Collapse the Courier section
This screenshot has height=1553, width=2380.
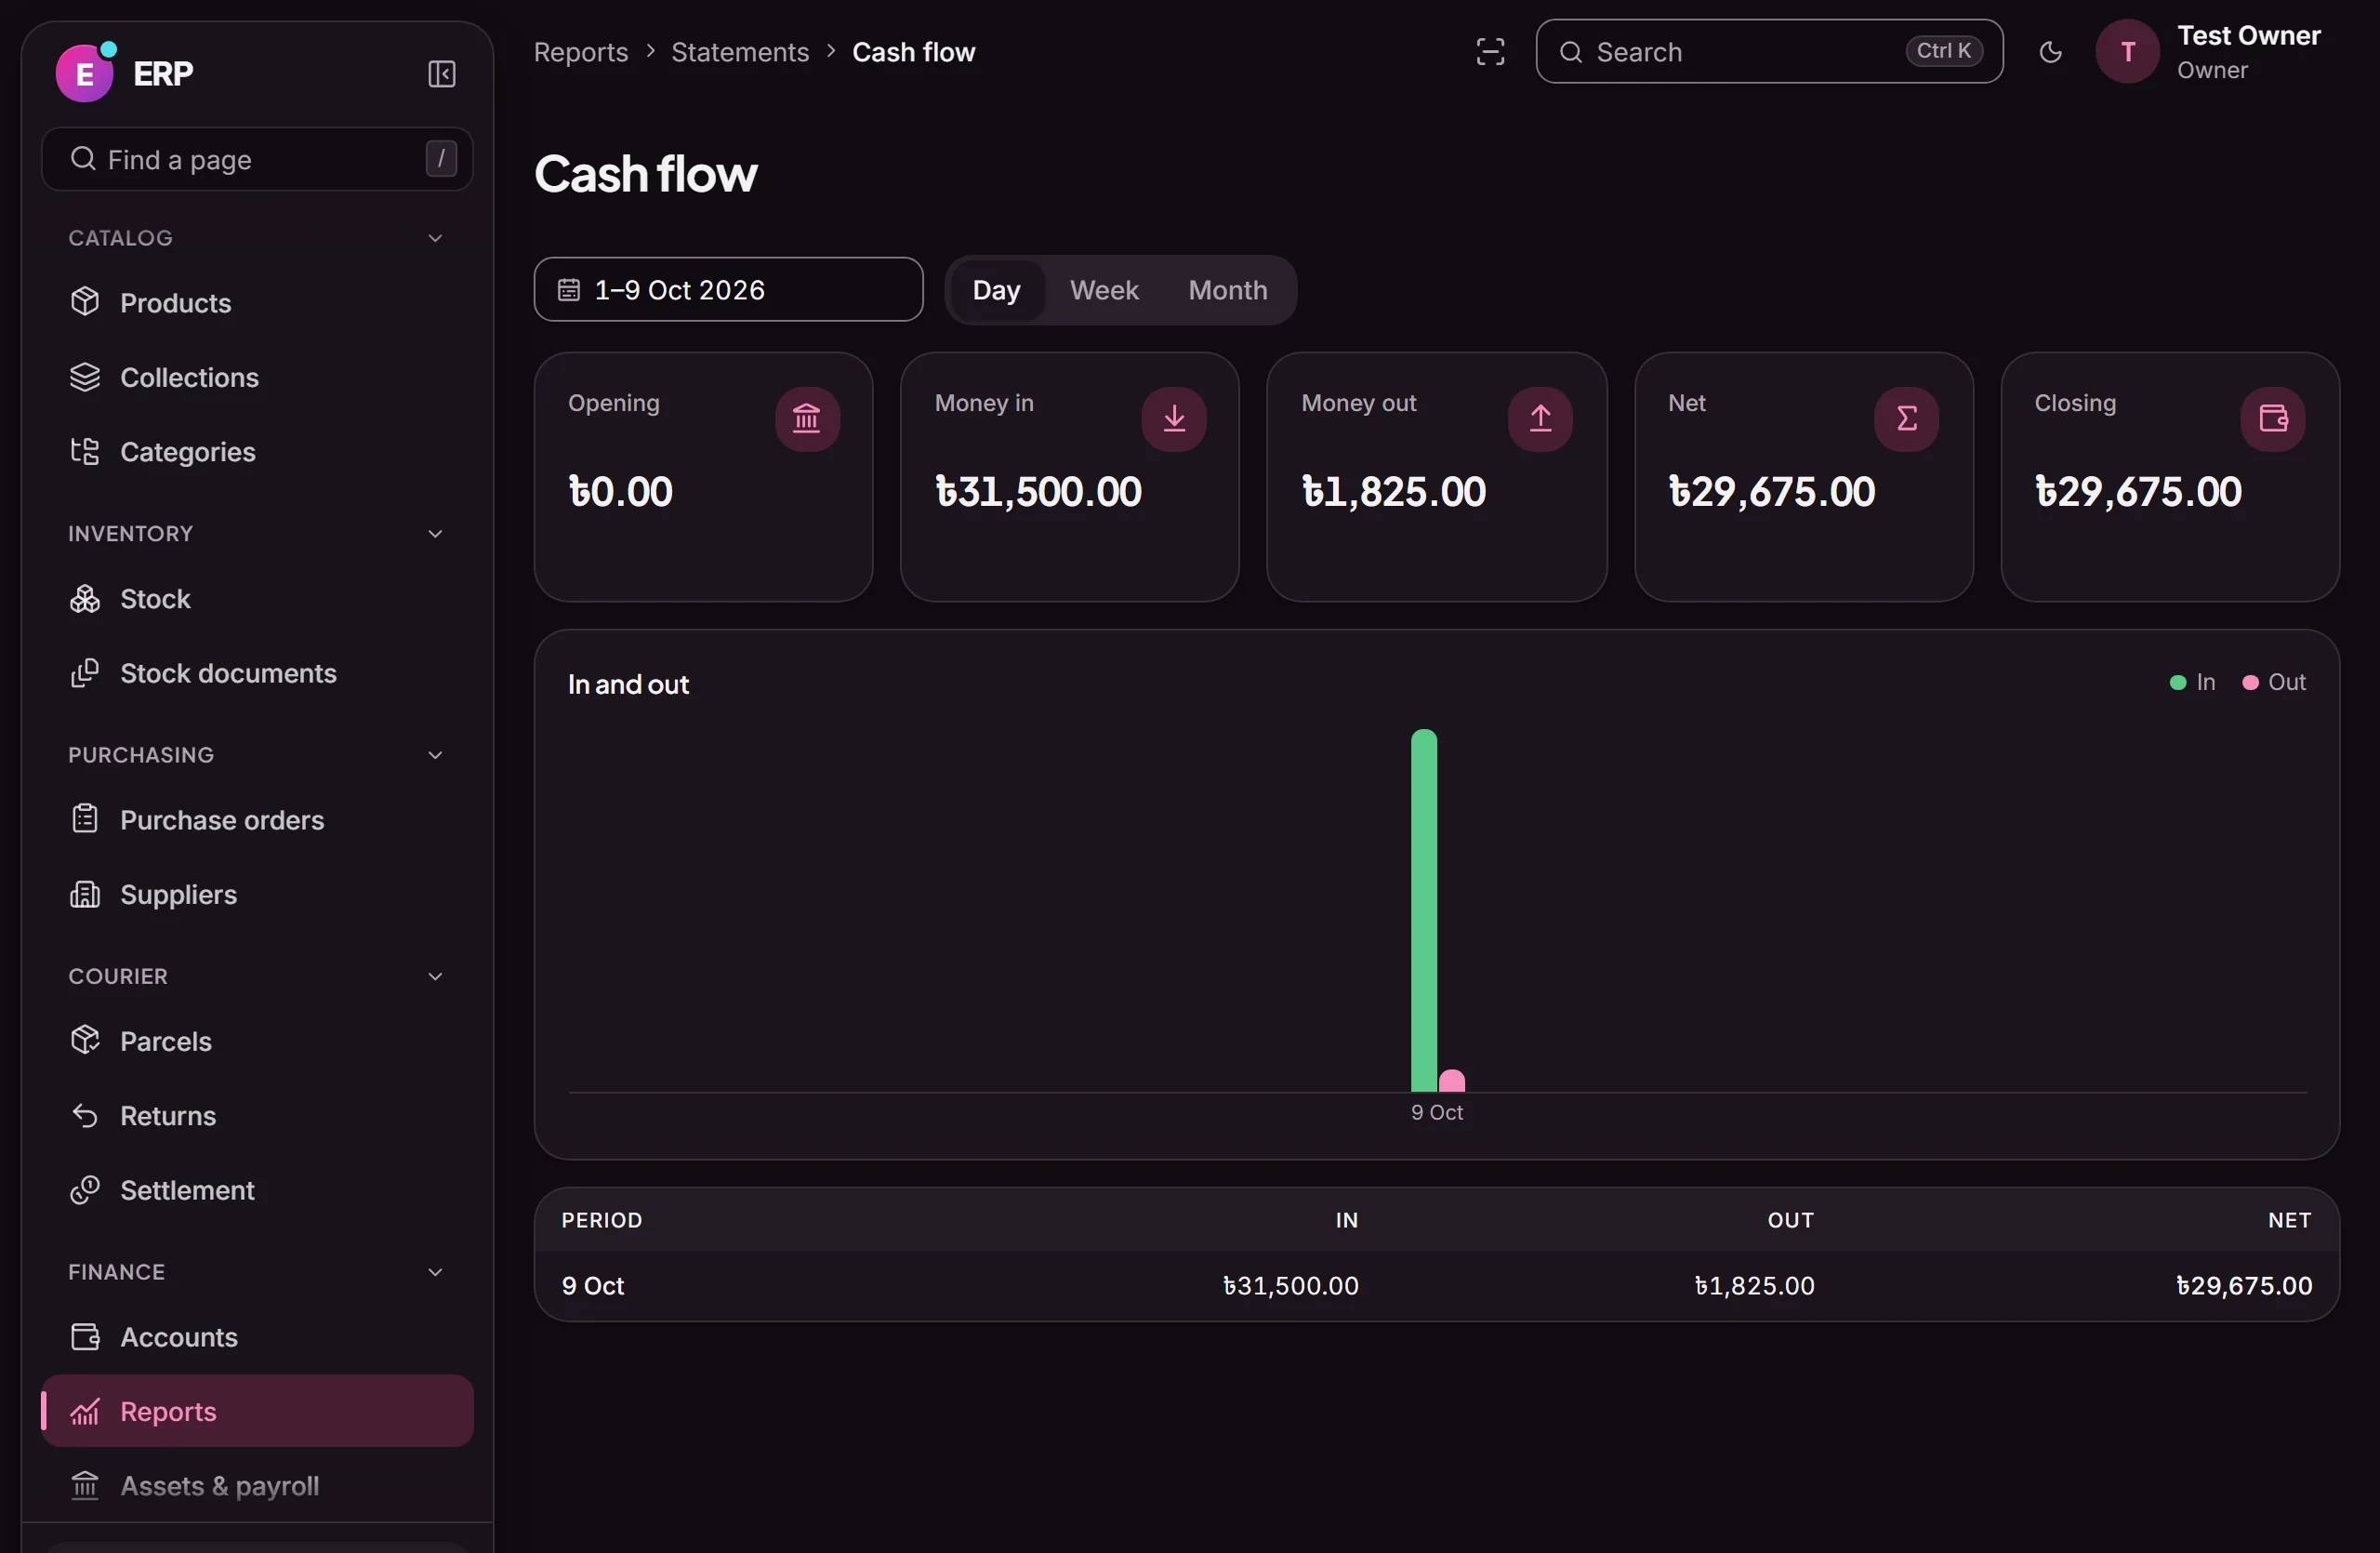point(435,976)
